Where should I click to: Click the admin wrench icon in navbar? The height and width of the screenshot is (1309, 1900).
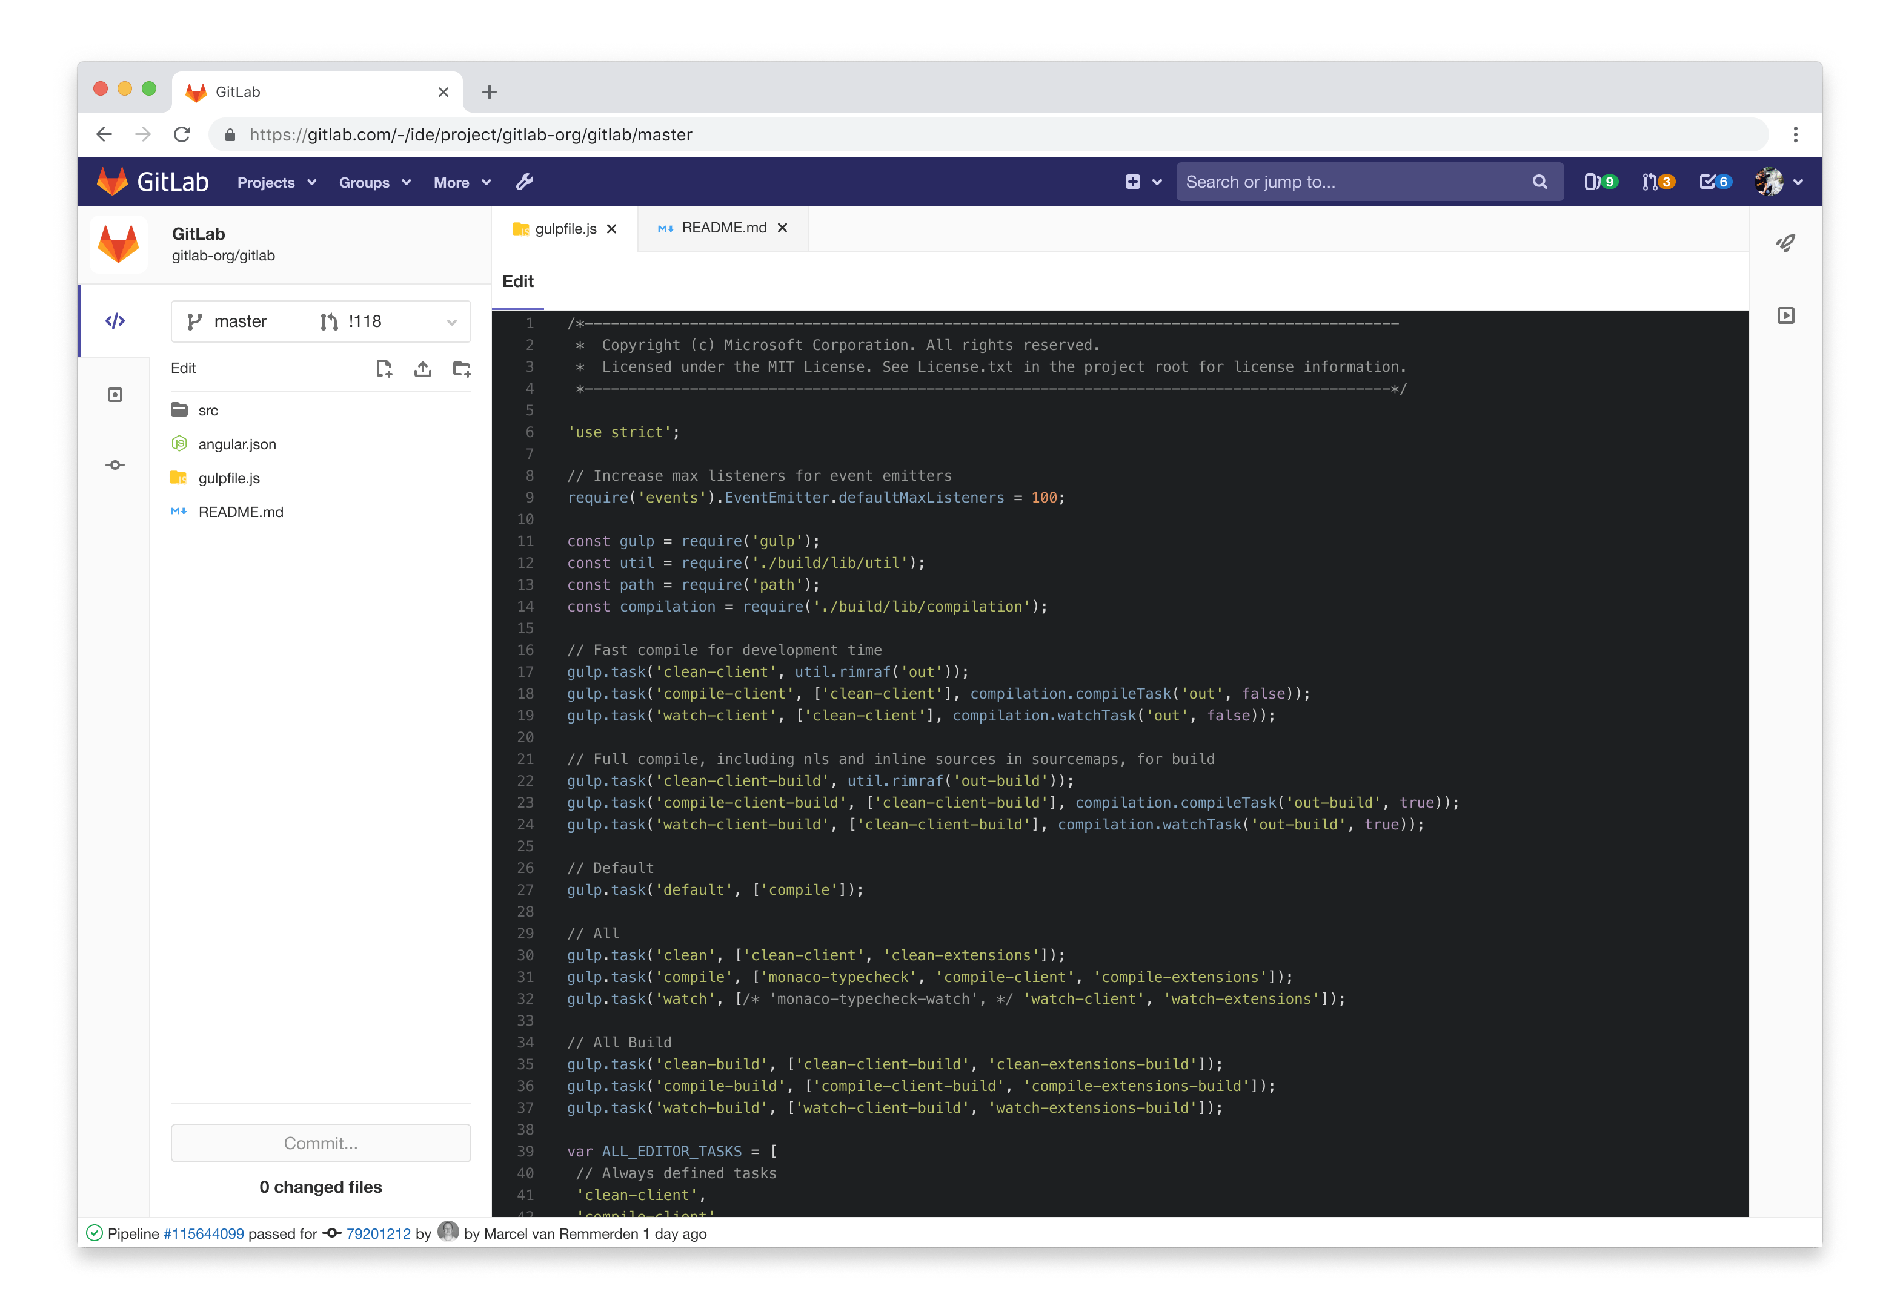click(524, 182)
